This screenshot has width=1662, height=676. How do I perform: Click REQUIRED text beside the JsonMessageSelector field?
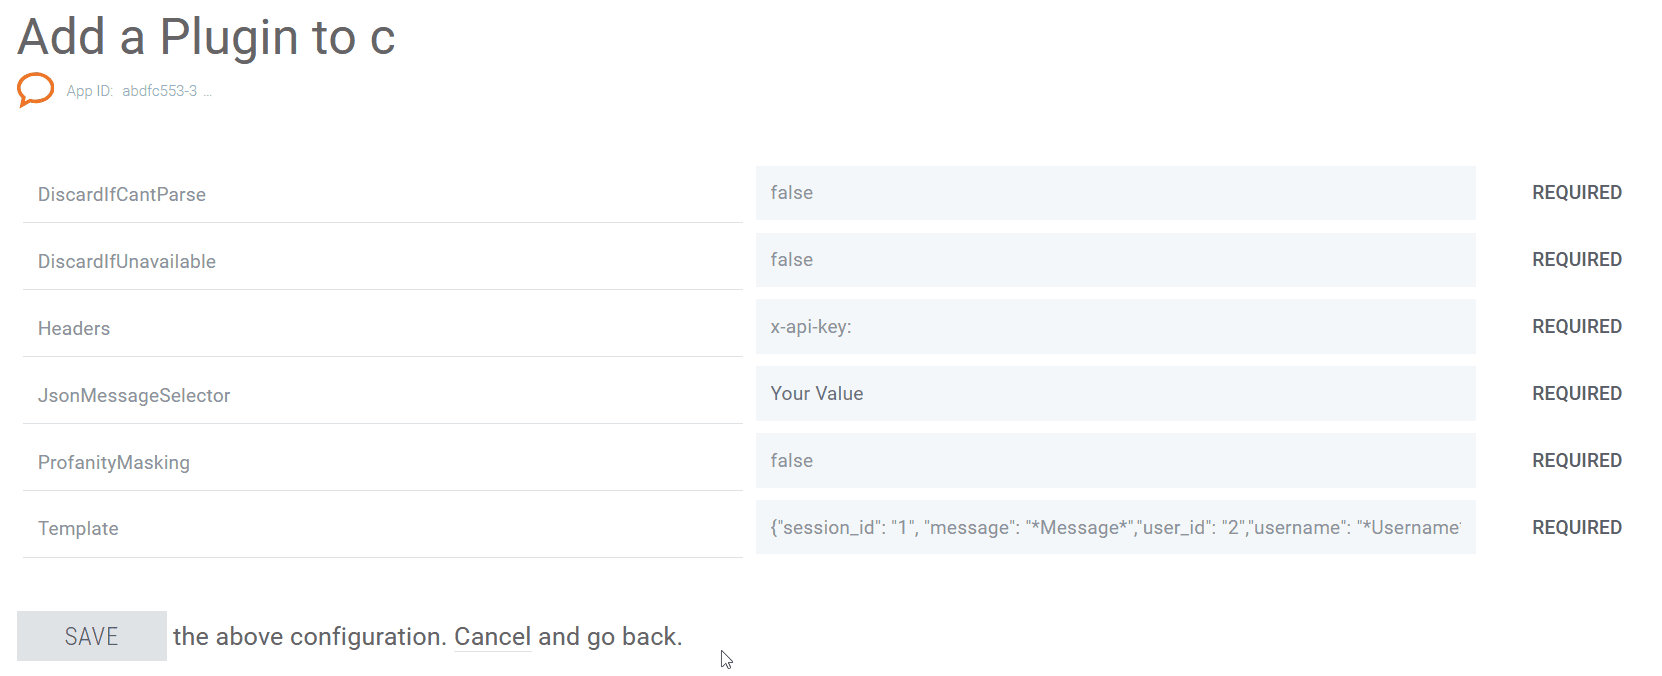(1577, 394)
